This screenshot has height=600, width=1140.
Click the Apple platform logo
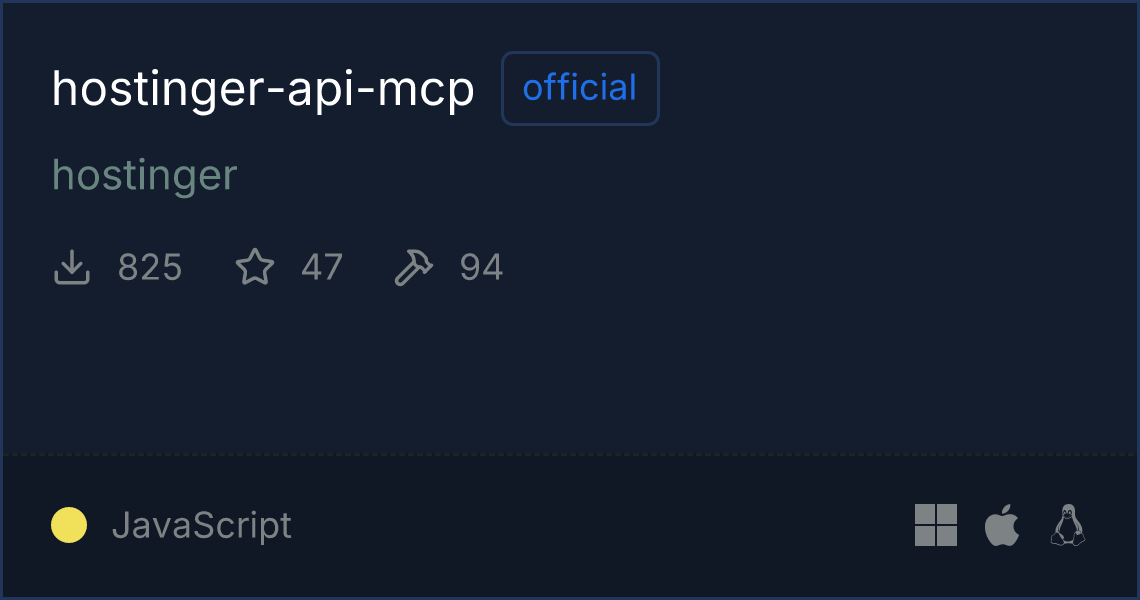pyautogui.click(x=1002, y=525)
